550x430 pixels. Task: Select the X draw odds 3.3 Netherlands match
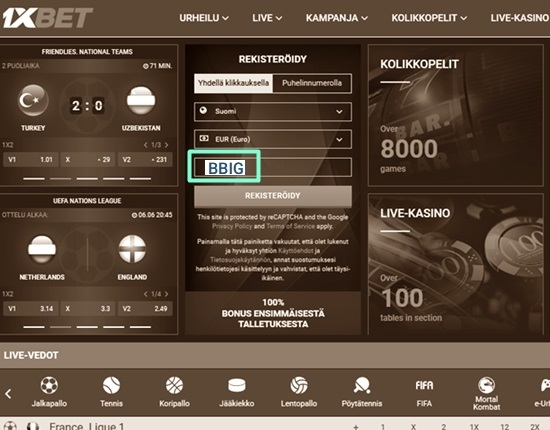point(88,309)
